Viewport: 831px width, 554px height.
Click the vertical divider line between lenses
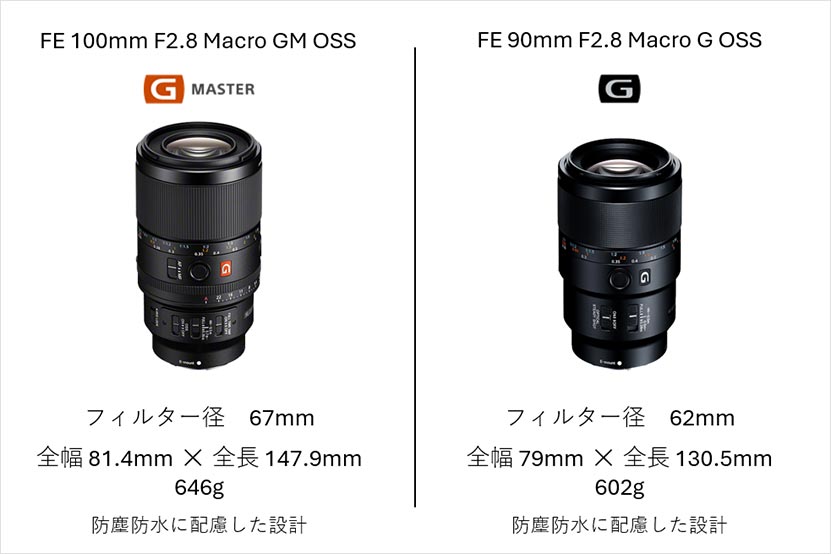[415, 277]
